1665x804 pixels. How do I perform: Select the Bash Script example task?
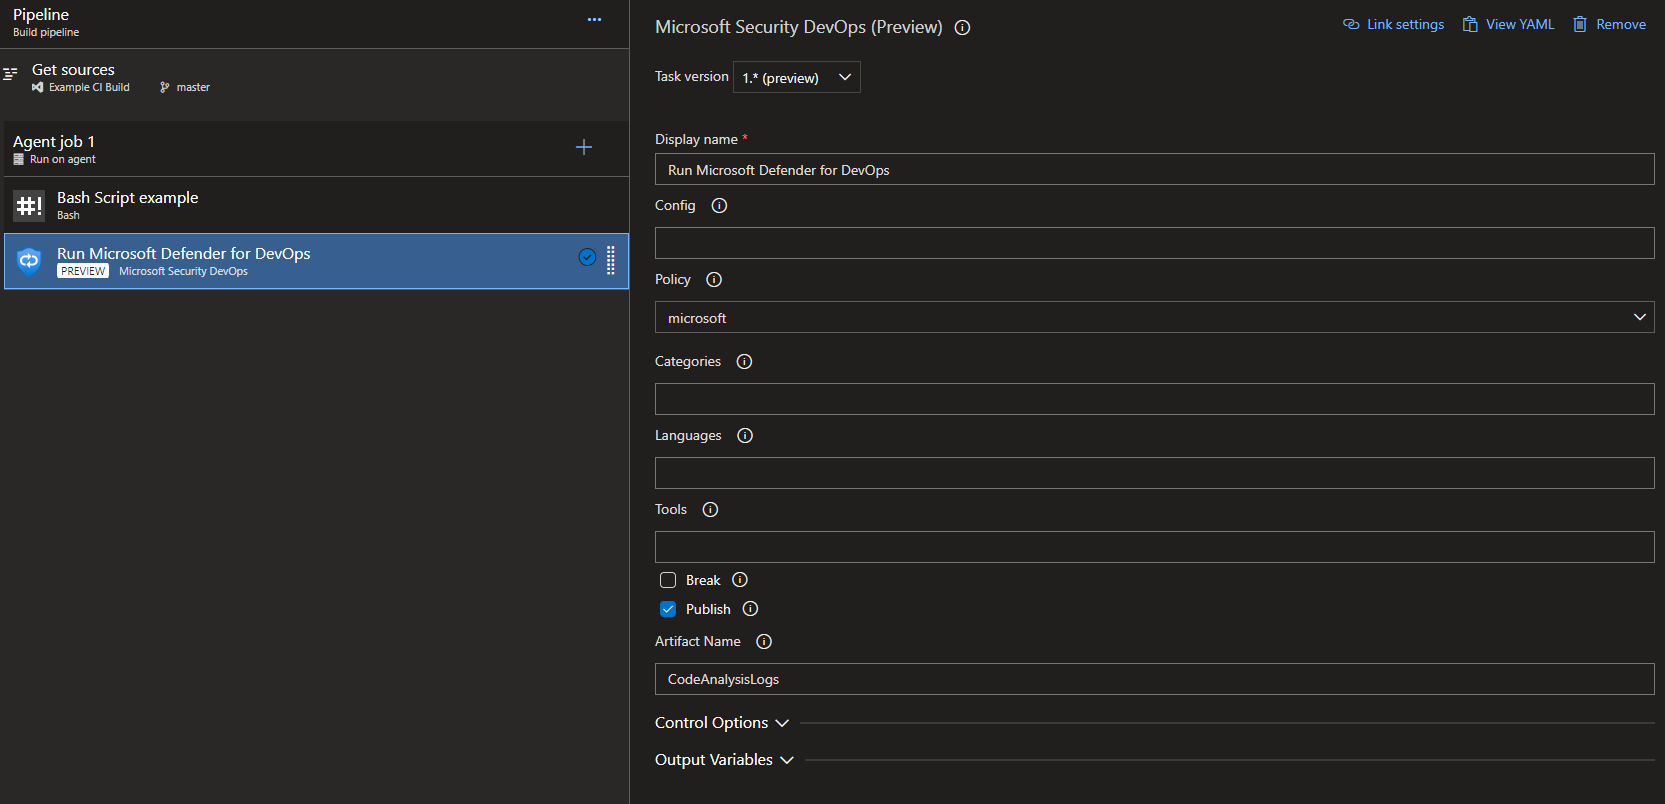pyautogui.click(x=316, y=205)
